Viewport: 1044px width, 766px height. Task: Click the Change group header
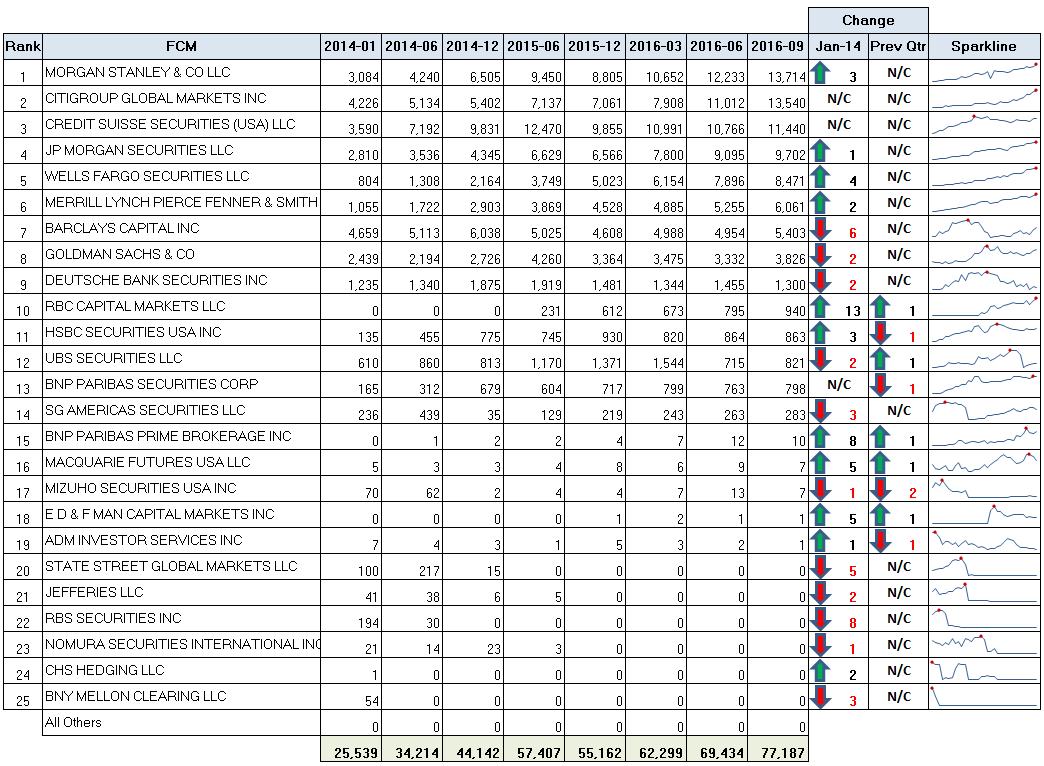[x=868, y=21]
